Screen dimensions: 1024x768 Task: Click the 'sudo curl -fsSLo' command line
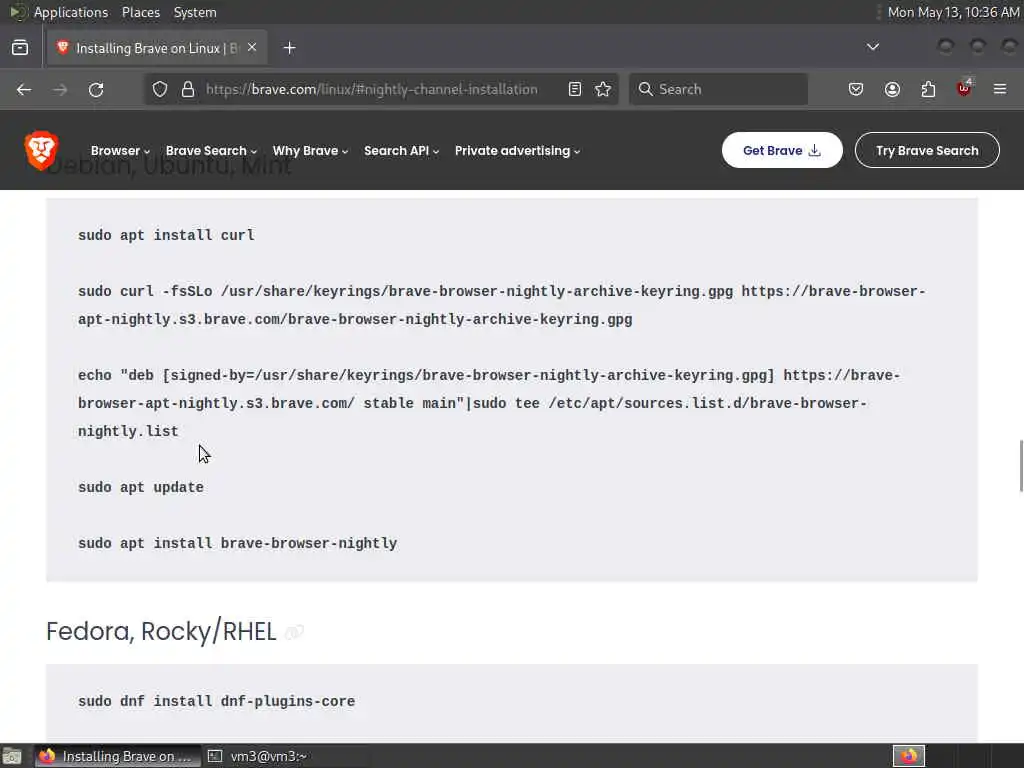coord(502,305)
